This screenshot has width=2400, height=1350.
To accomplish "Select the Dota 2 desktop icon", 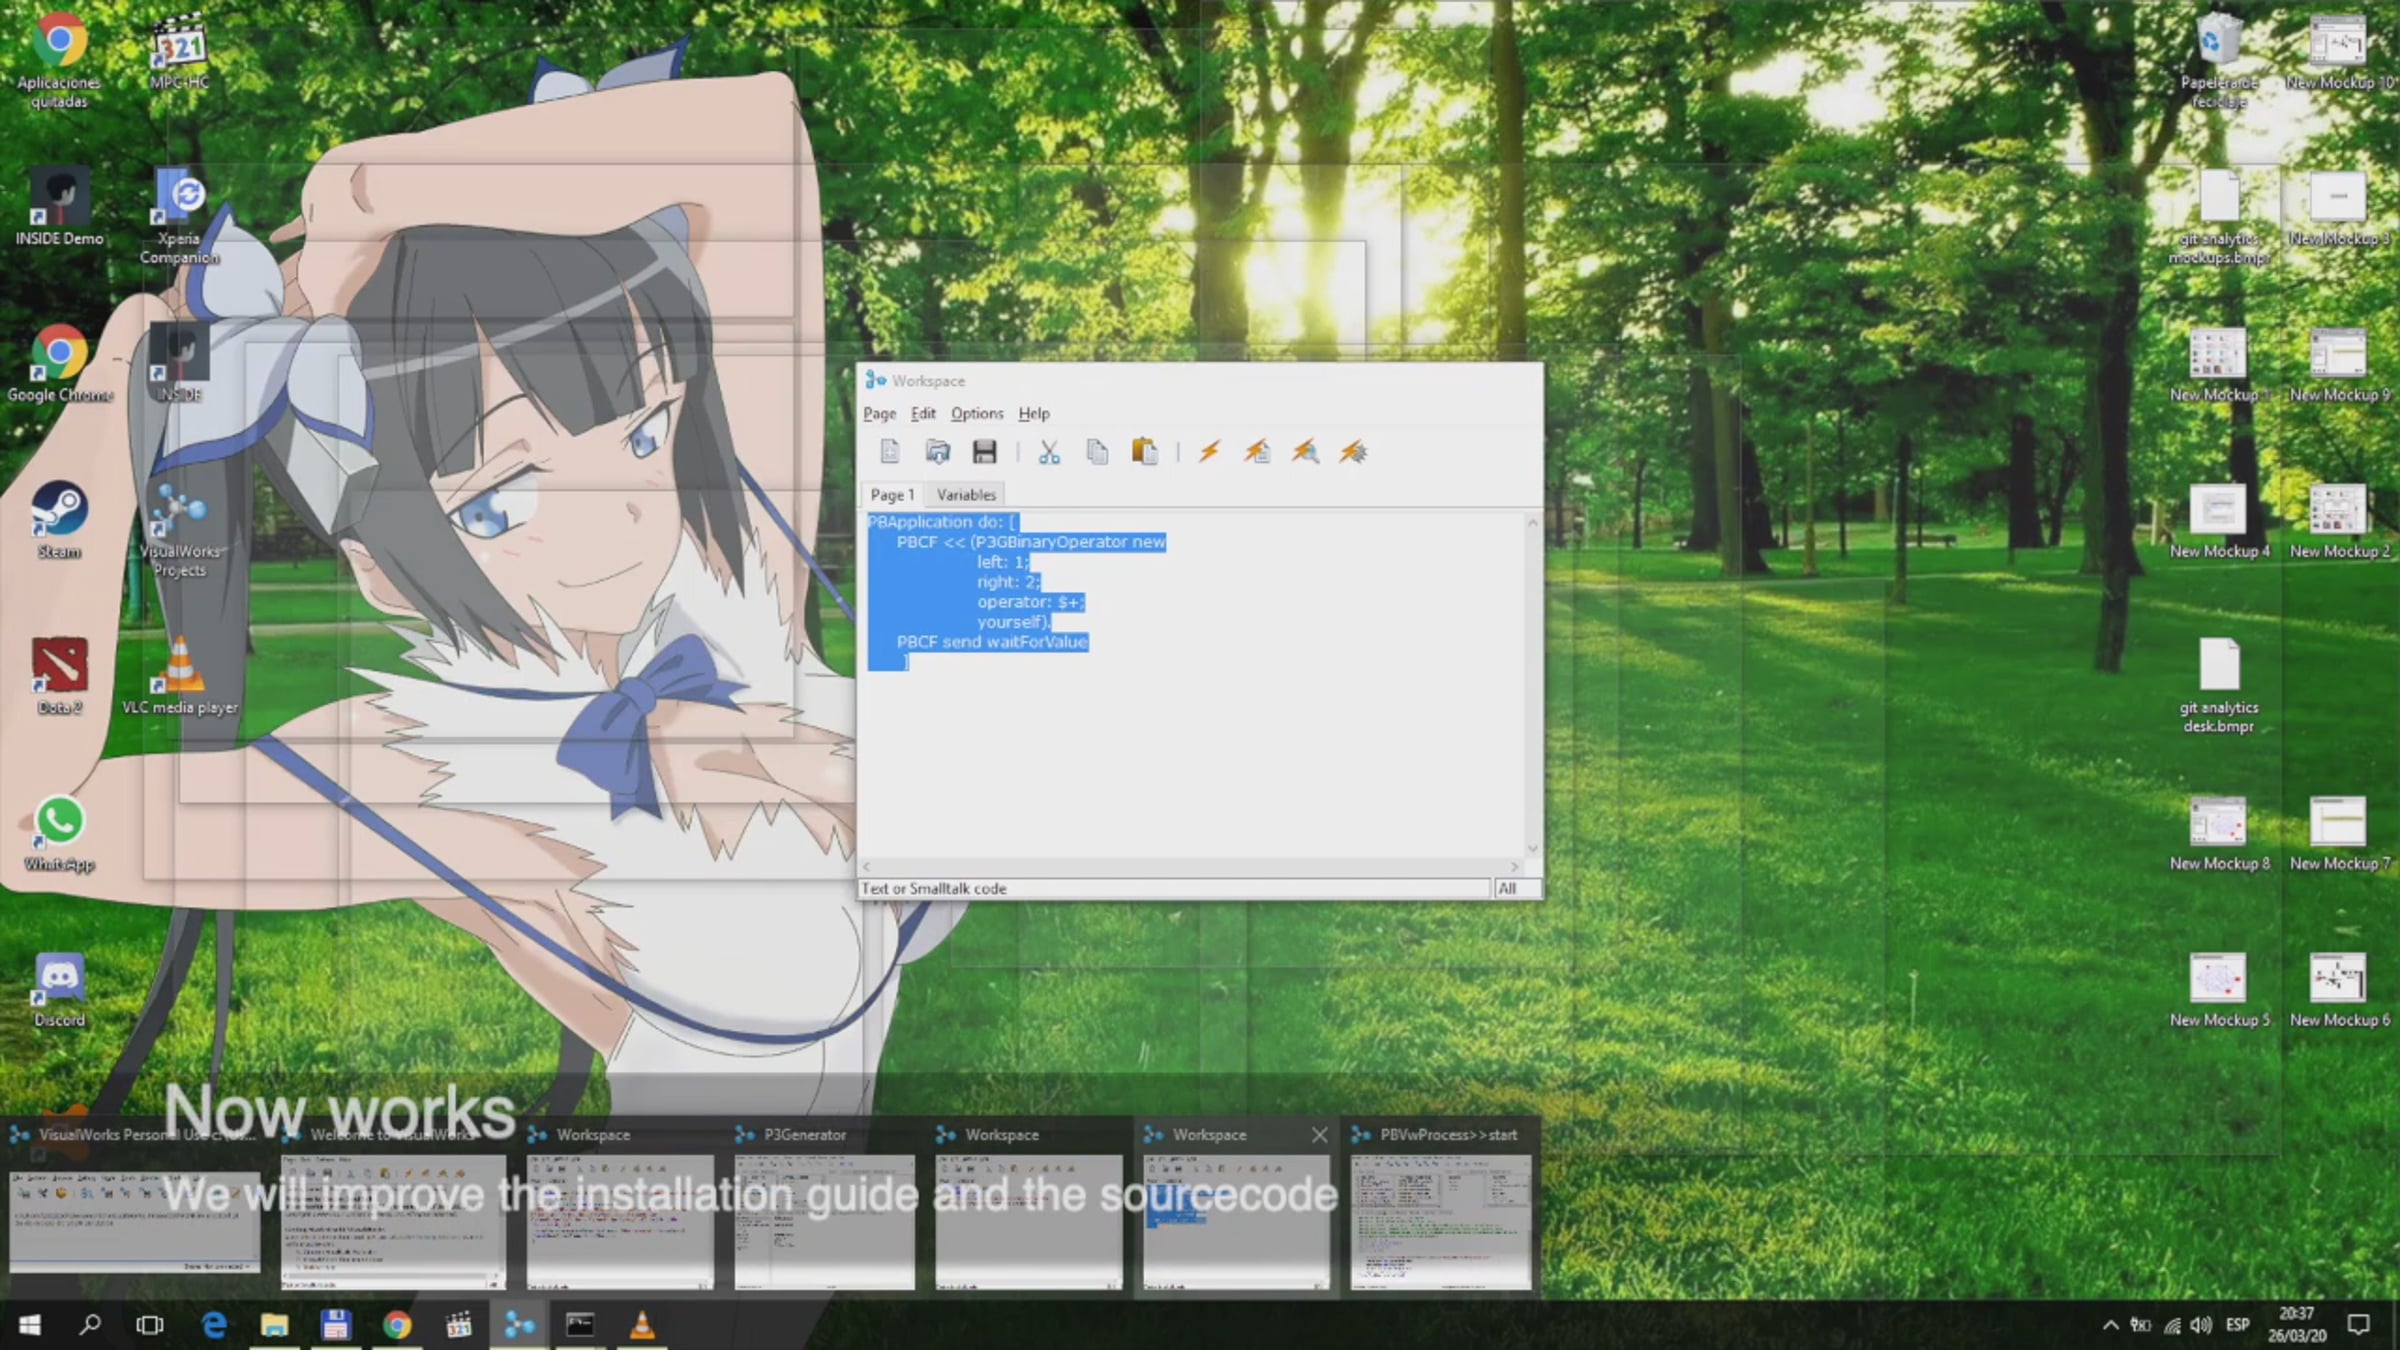I will pyautogui.click(x=59, y=676).
